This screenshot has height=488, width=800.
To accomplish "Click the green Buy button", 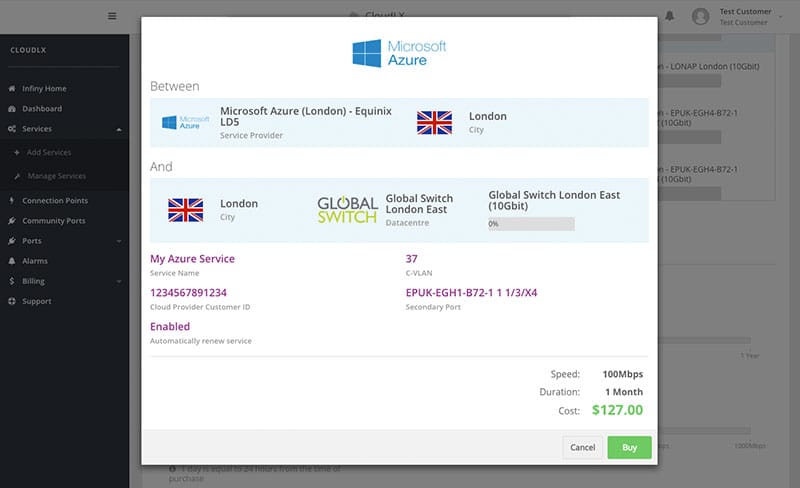I will (x=629, y=447).
